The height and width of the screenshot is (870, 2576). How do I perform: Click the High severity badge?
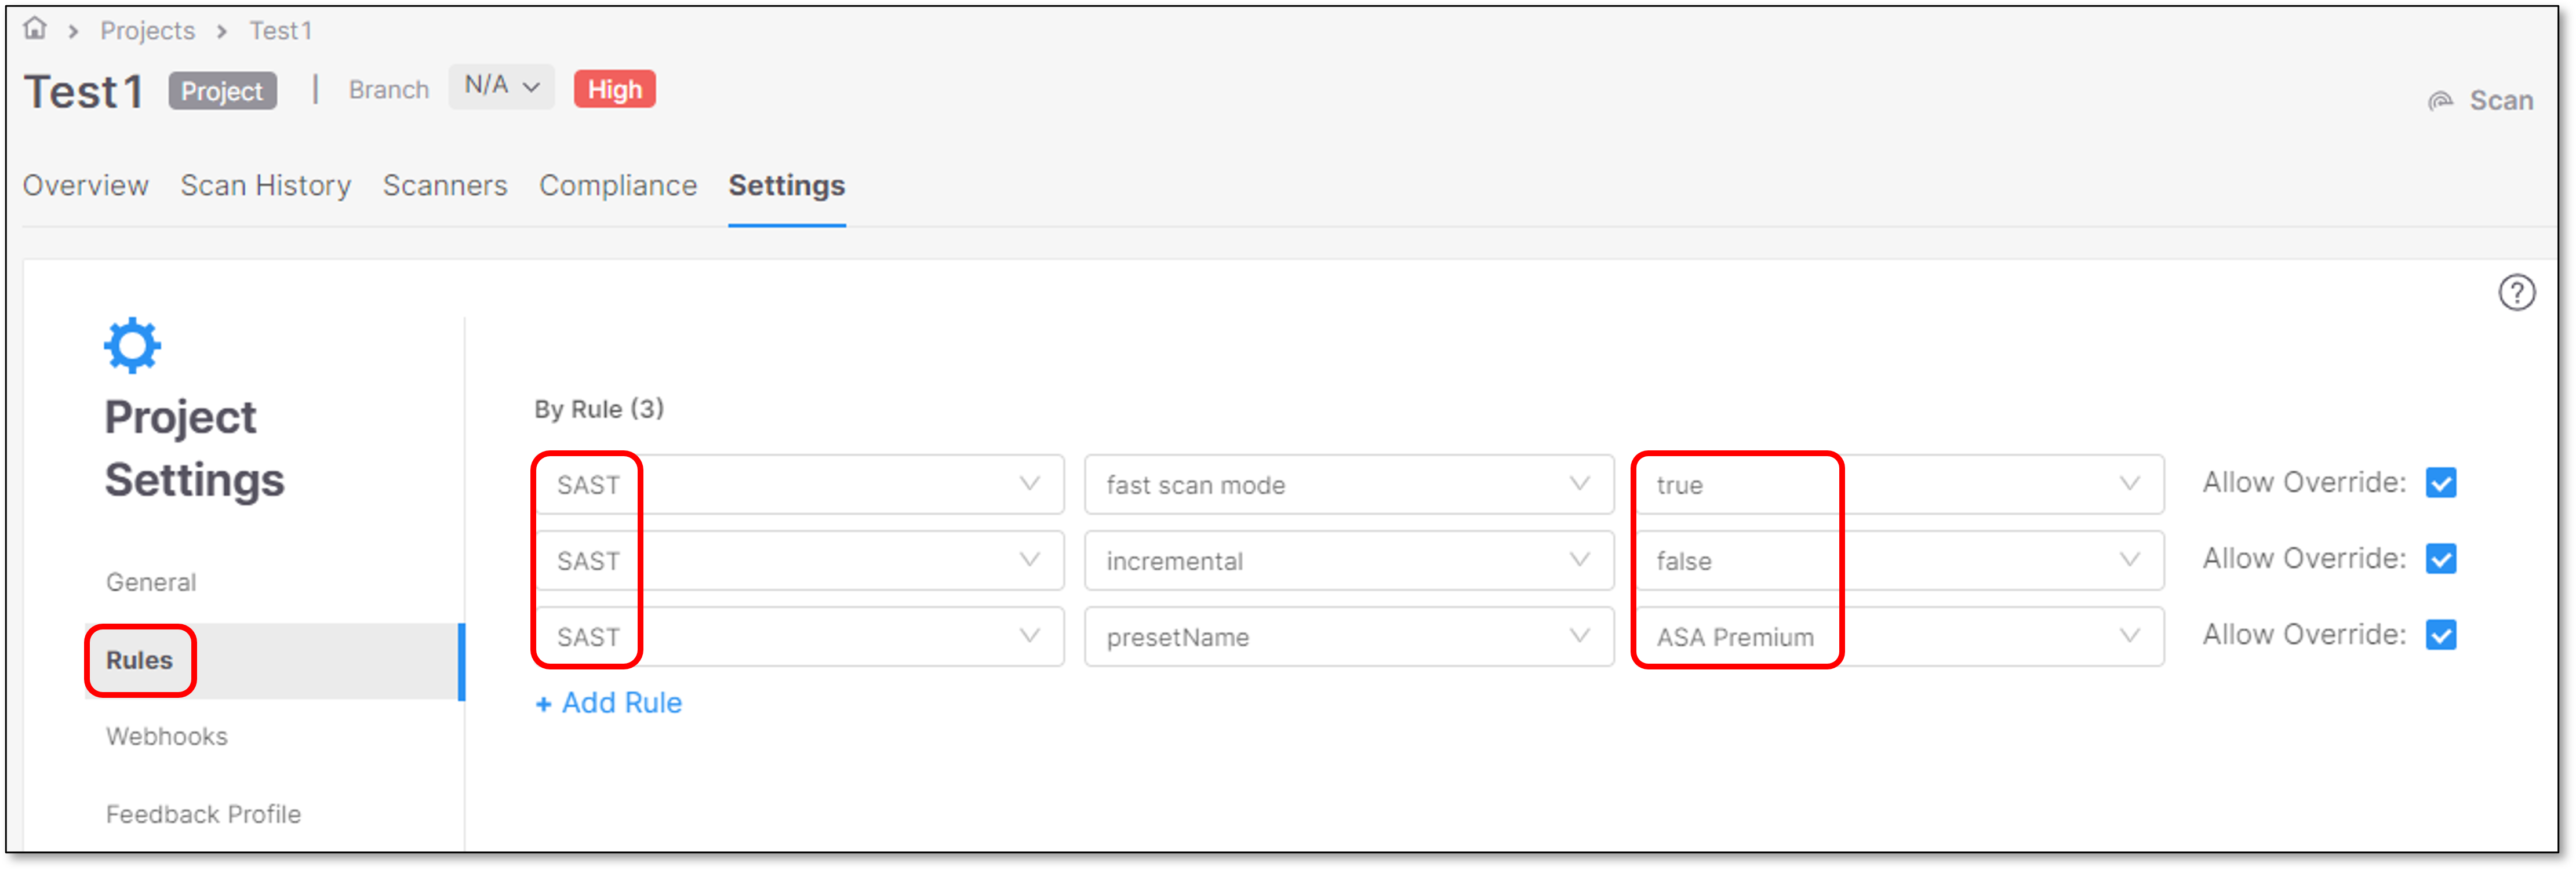[614, 89]
